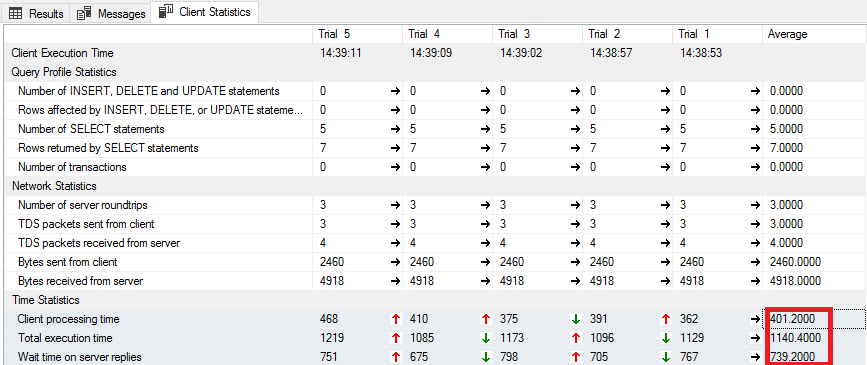Select the Client Statistics tab
867x365 pixels.
(x=205, y=12)
